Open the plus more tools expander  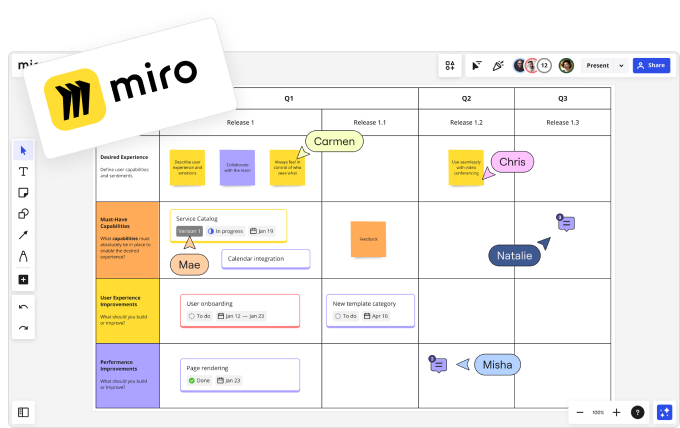click(x=24, y=279)
